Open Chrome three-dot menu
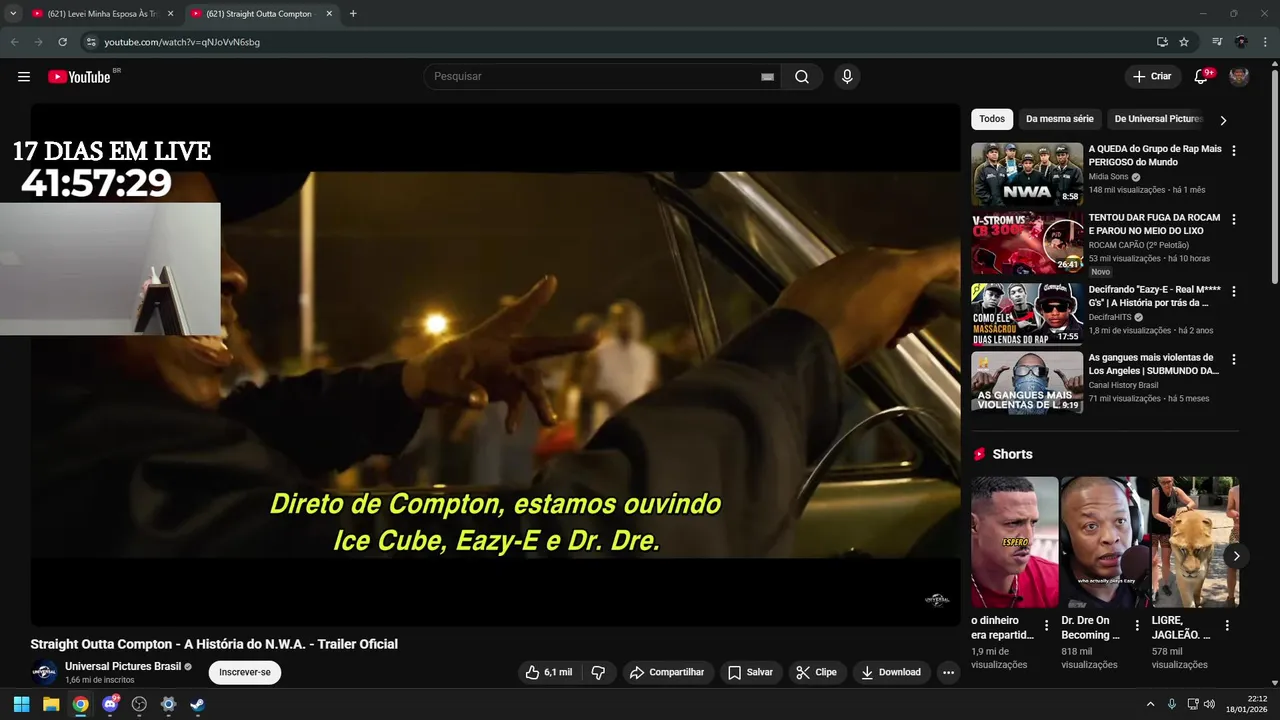Viewport: 1280px width, 720px height. tap(1265, 42)
